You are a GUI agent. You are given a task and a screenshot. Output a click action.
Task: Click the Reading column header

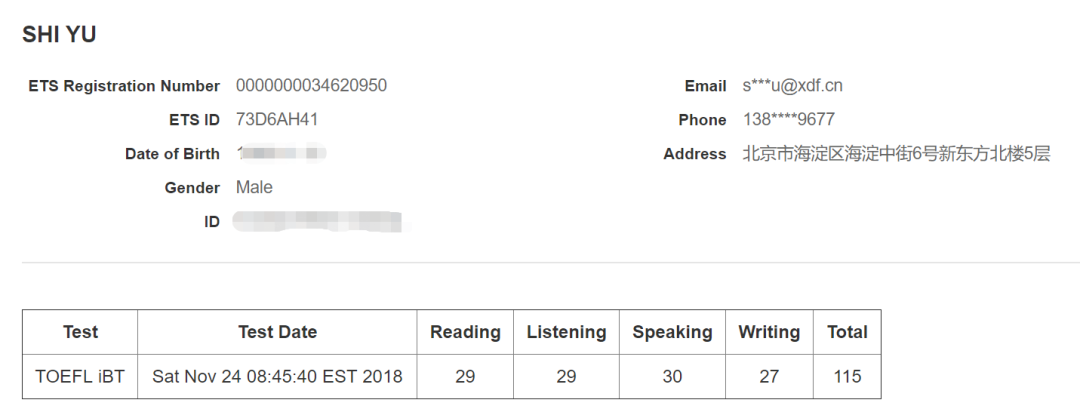click(465, 332)
